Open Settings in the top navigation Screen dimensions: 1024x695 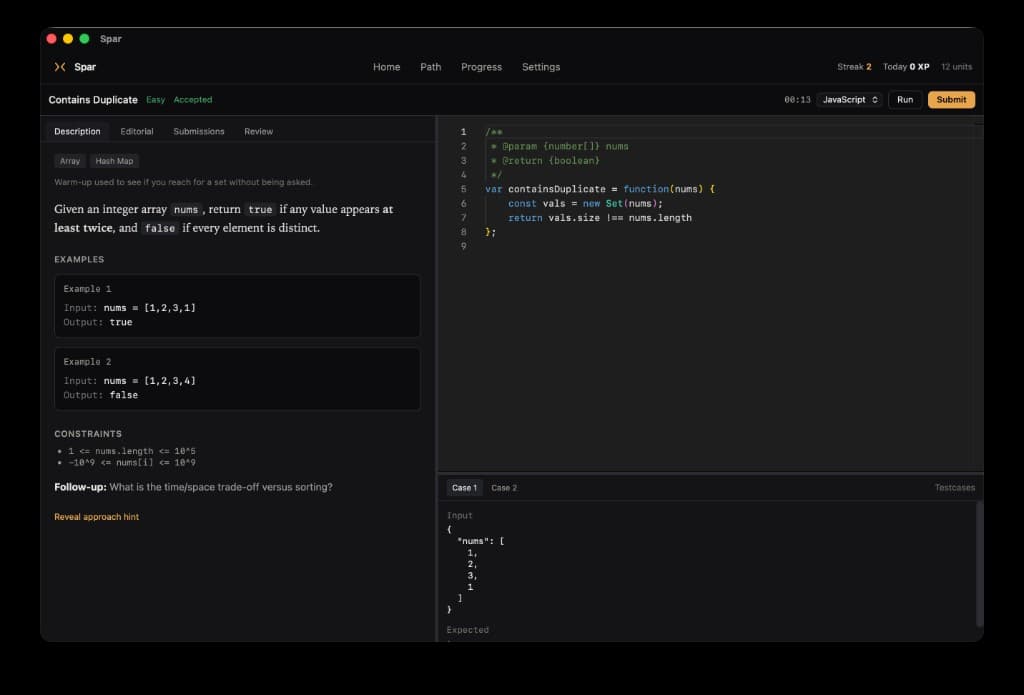tap(541, 67)
